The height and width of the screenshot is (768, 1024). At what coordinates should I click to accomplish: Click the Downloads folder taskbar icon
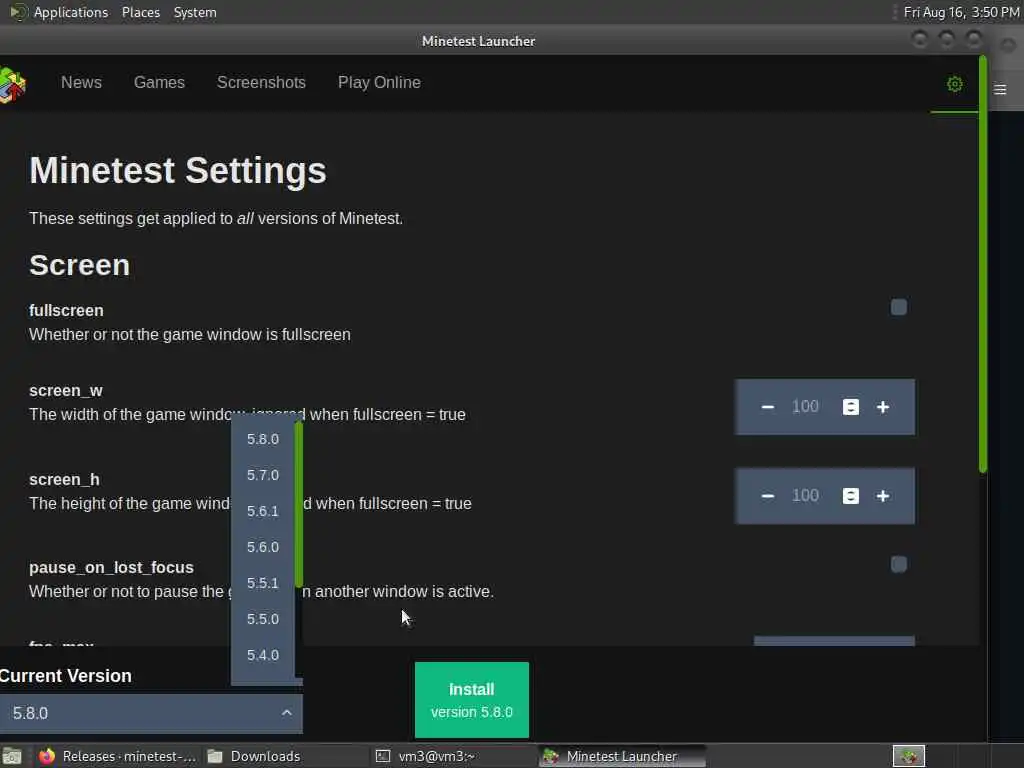point(215,756)
